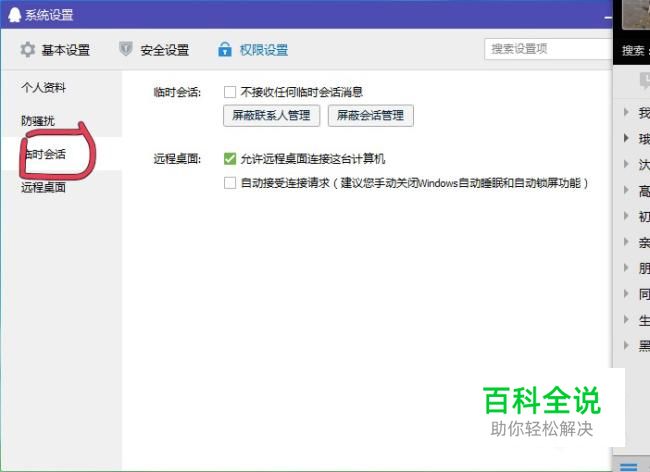
Task: Select 防骚扰 in the sidebar
Action: point(38,121)
